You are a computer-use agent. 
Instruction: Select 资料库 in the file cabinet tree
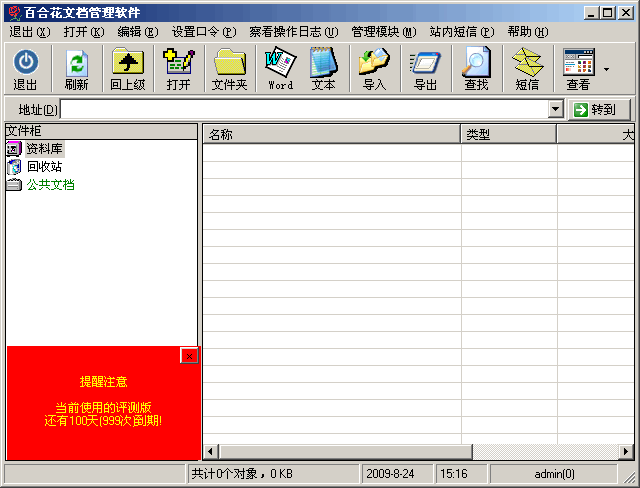pyautogui.click(x=44, y=149)
